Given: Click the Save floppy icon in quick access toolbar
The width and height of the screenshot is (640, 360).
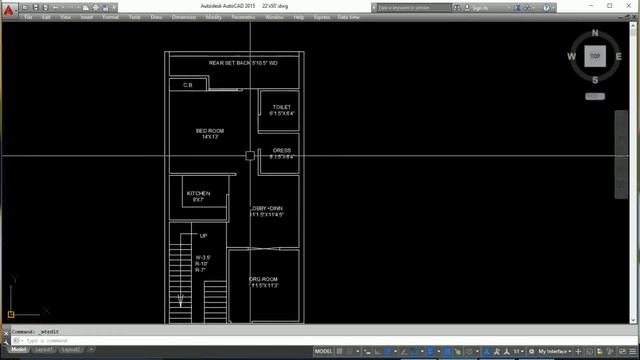Looking at the screenshot, I should (x=36, y=7).
